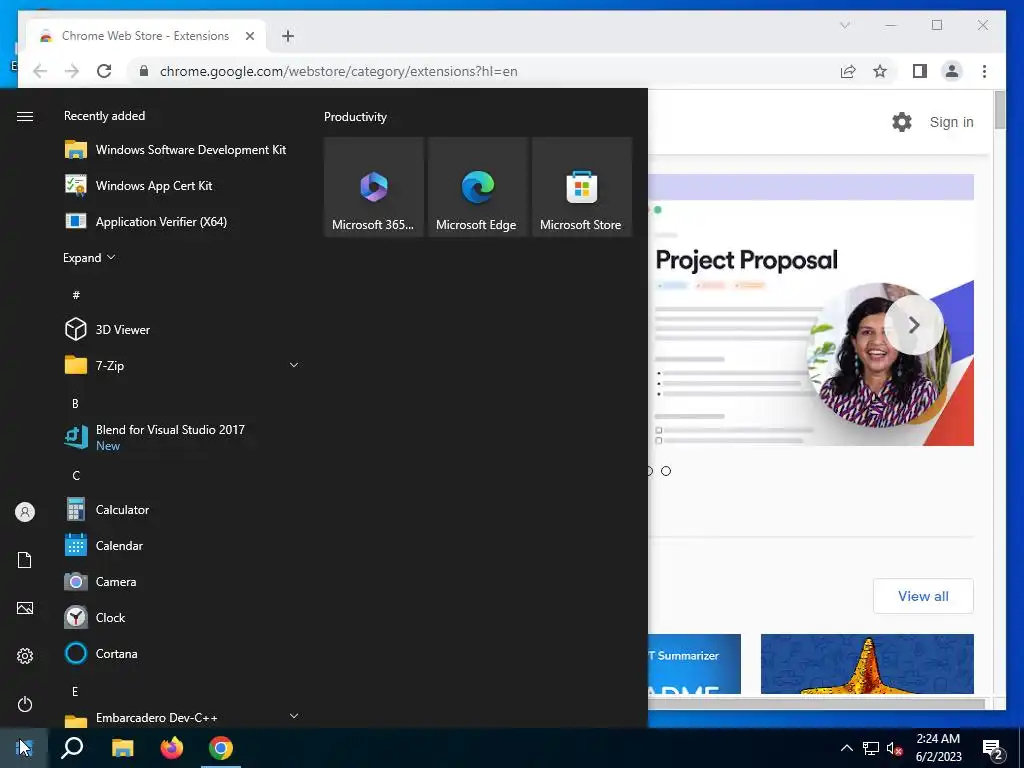The height and width of the screenshot is (768, 1024).
Task: Advance carousel with next arrow
Action: 914,325
